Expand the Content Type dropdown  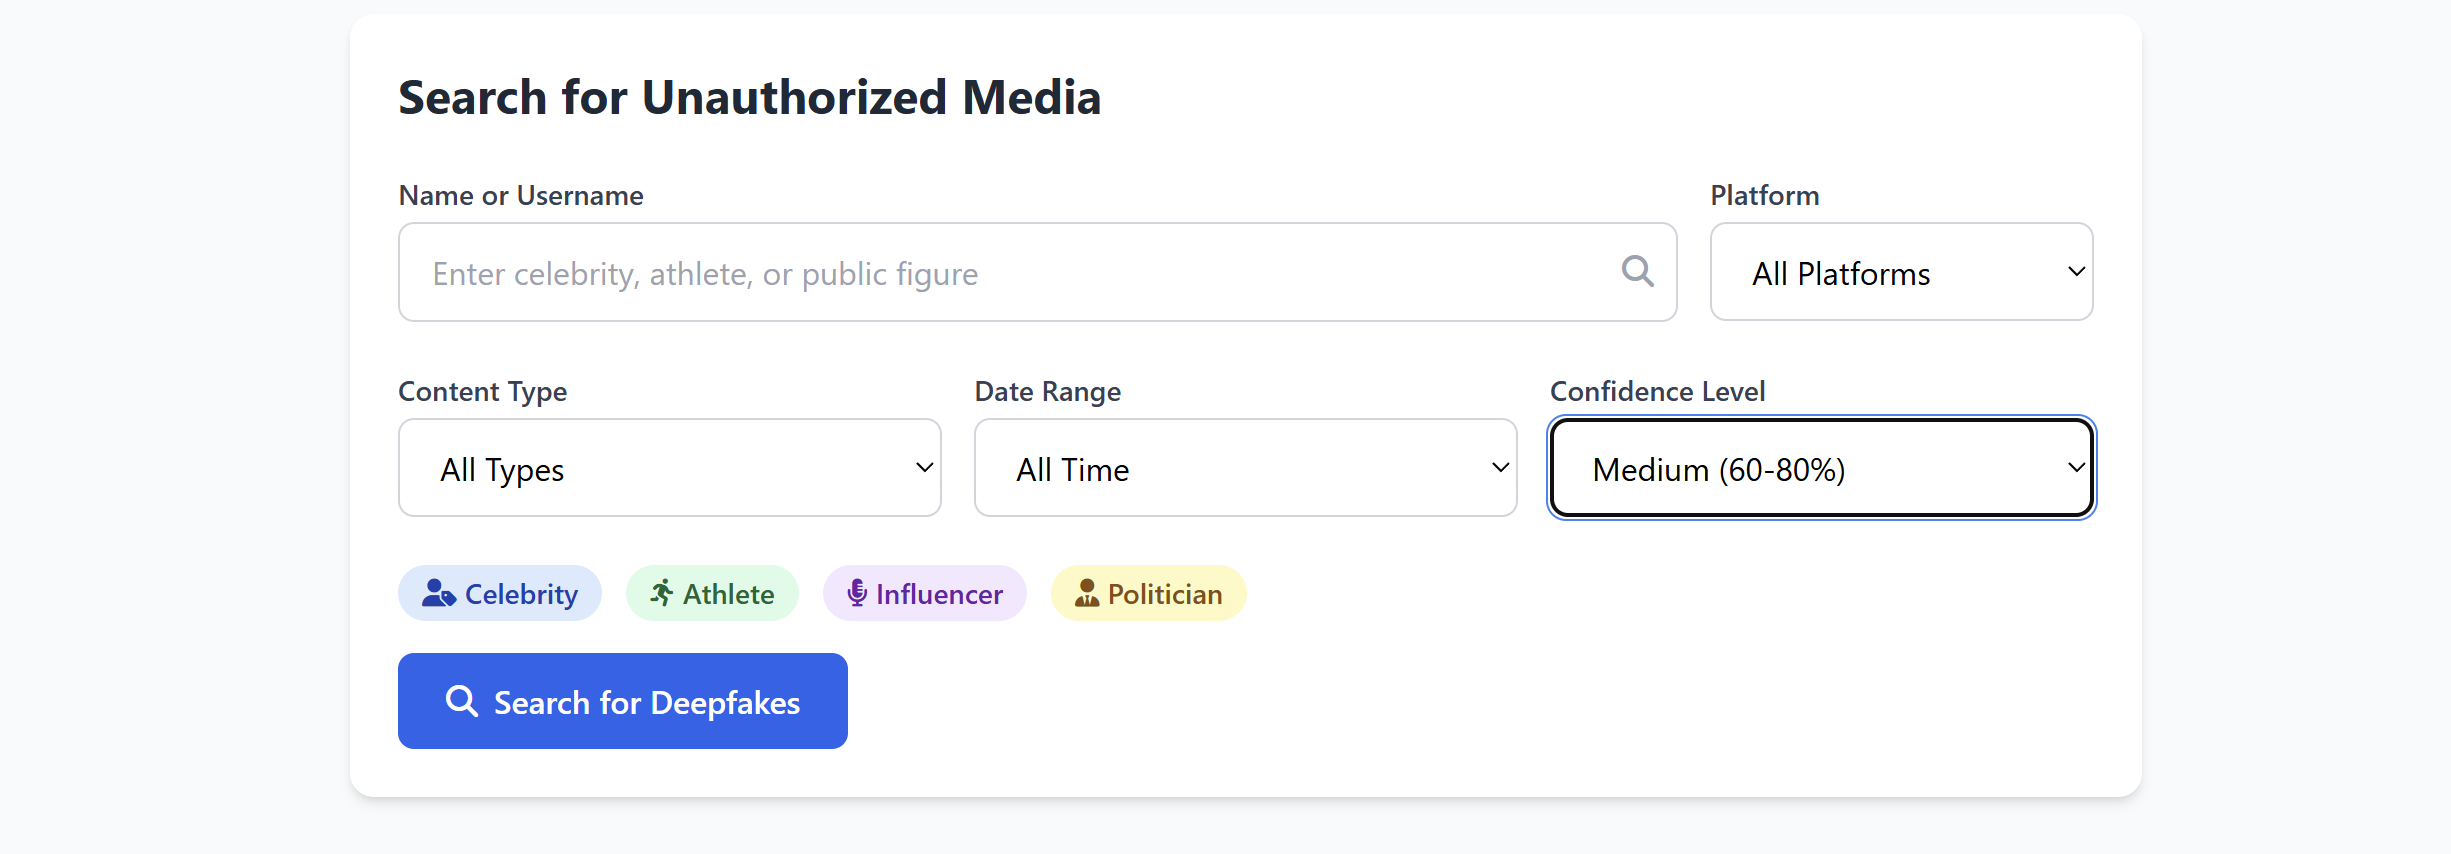669,468
